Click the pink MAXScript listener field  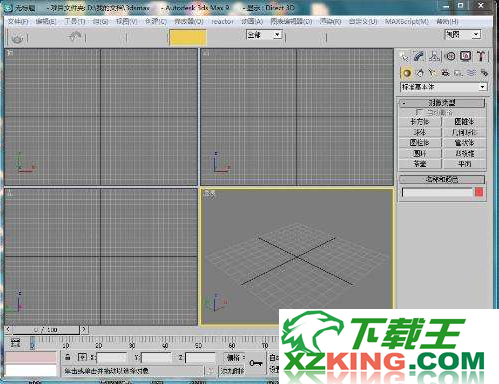pyautogui.click(x=31, y=357)
